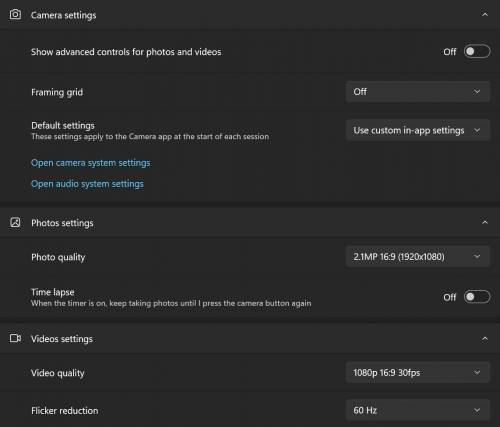Click the picture icon beside Photos settings
Image resolution: width=500 pixels, height=427 pixels.
click(15, 222)
